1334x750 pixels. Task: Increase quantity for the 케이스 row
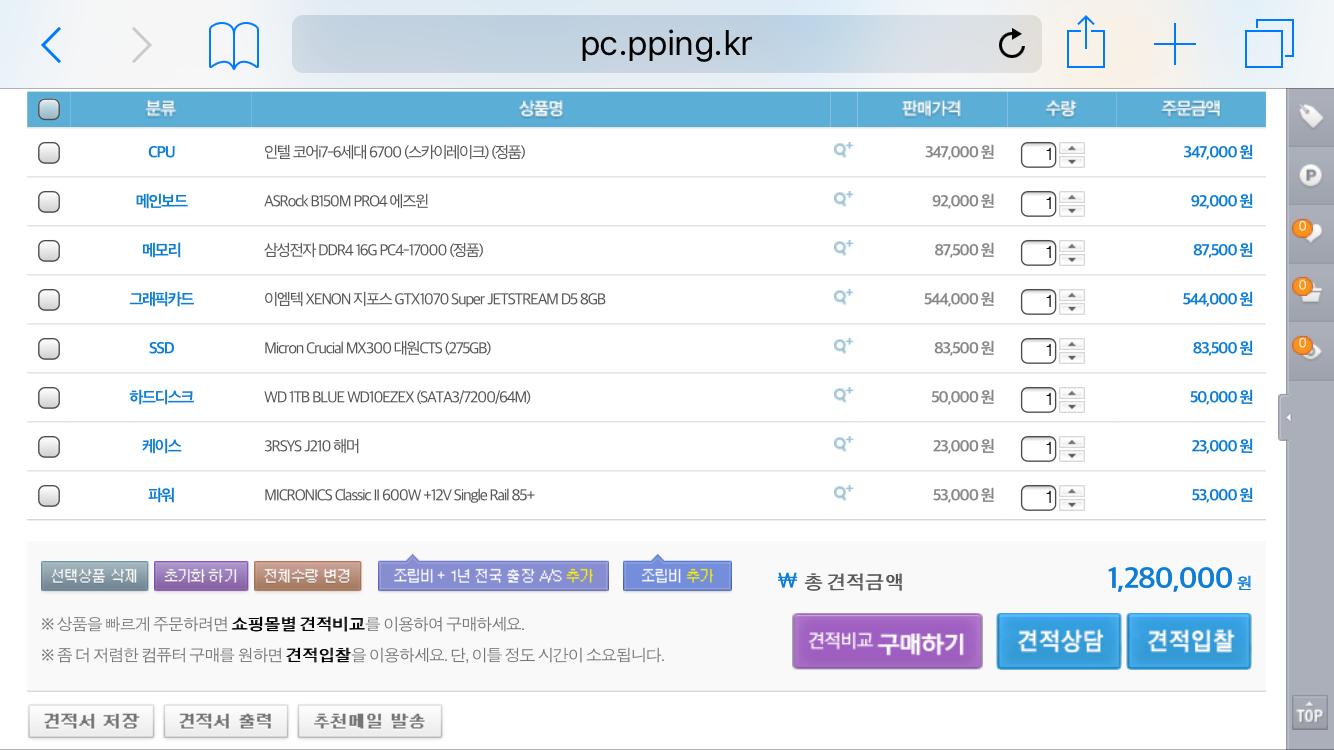point(1073,442)
